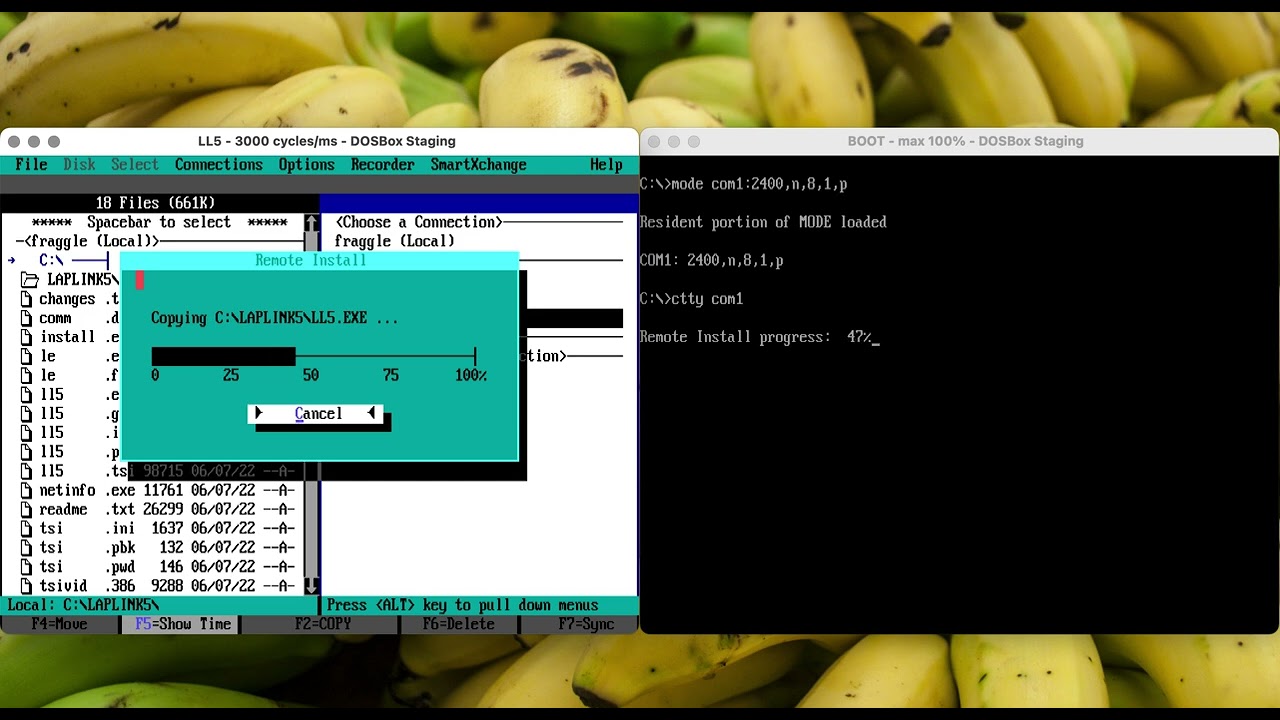Click the "Spacebar to select" heading
This screenshot has height=720, width=1280.
point(158,223)
